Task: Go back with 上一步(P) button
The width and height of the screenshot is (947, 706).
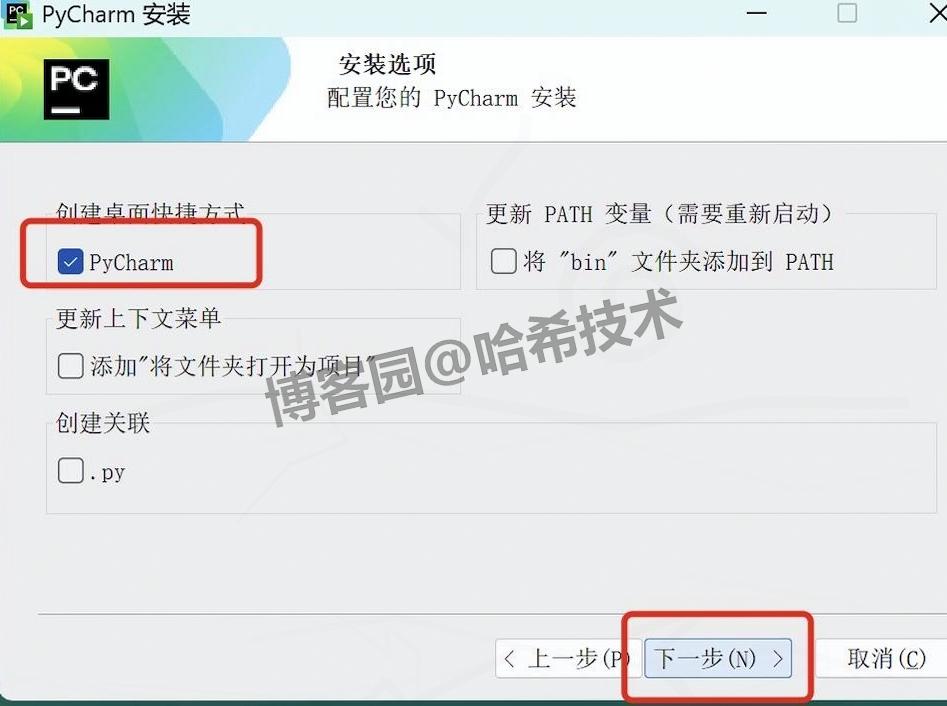Action: 563,658
